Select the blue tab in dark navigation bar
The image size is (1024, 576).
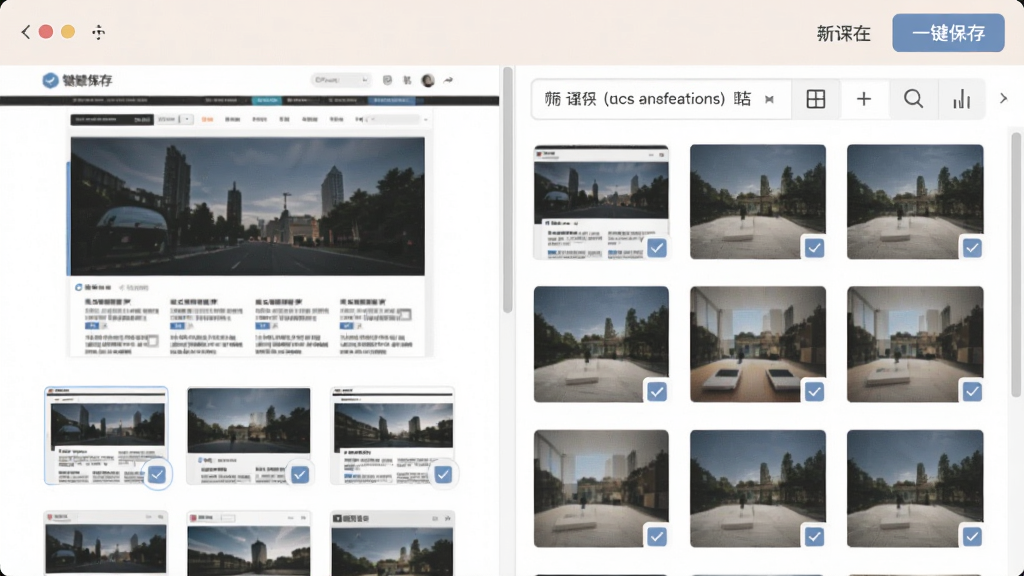391,101
